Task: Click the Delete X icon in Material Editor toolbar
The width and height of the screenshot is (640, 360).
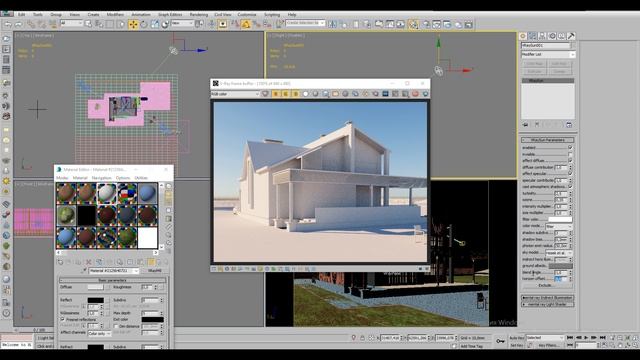Action: [x=89, y=262]
